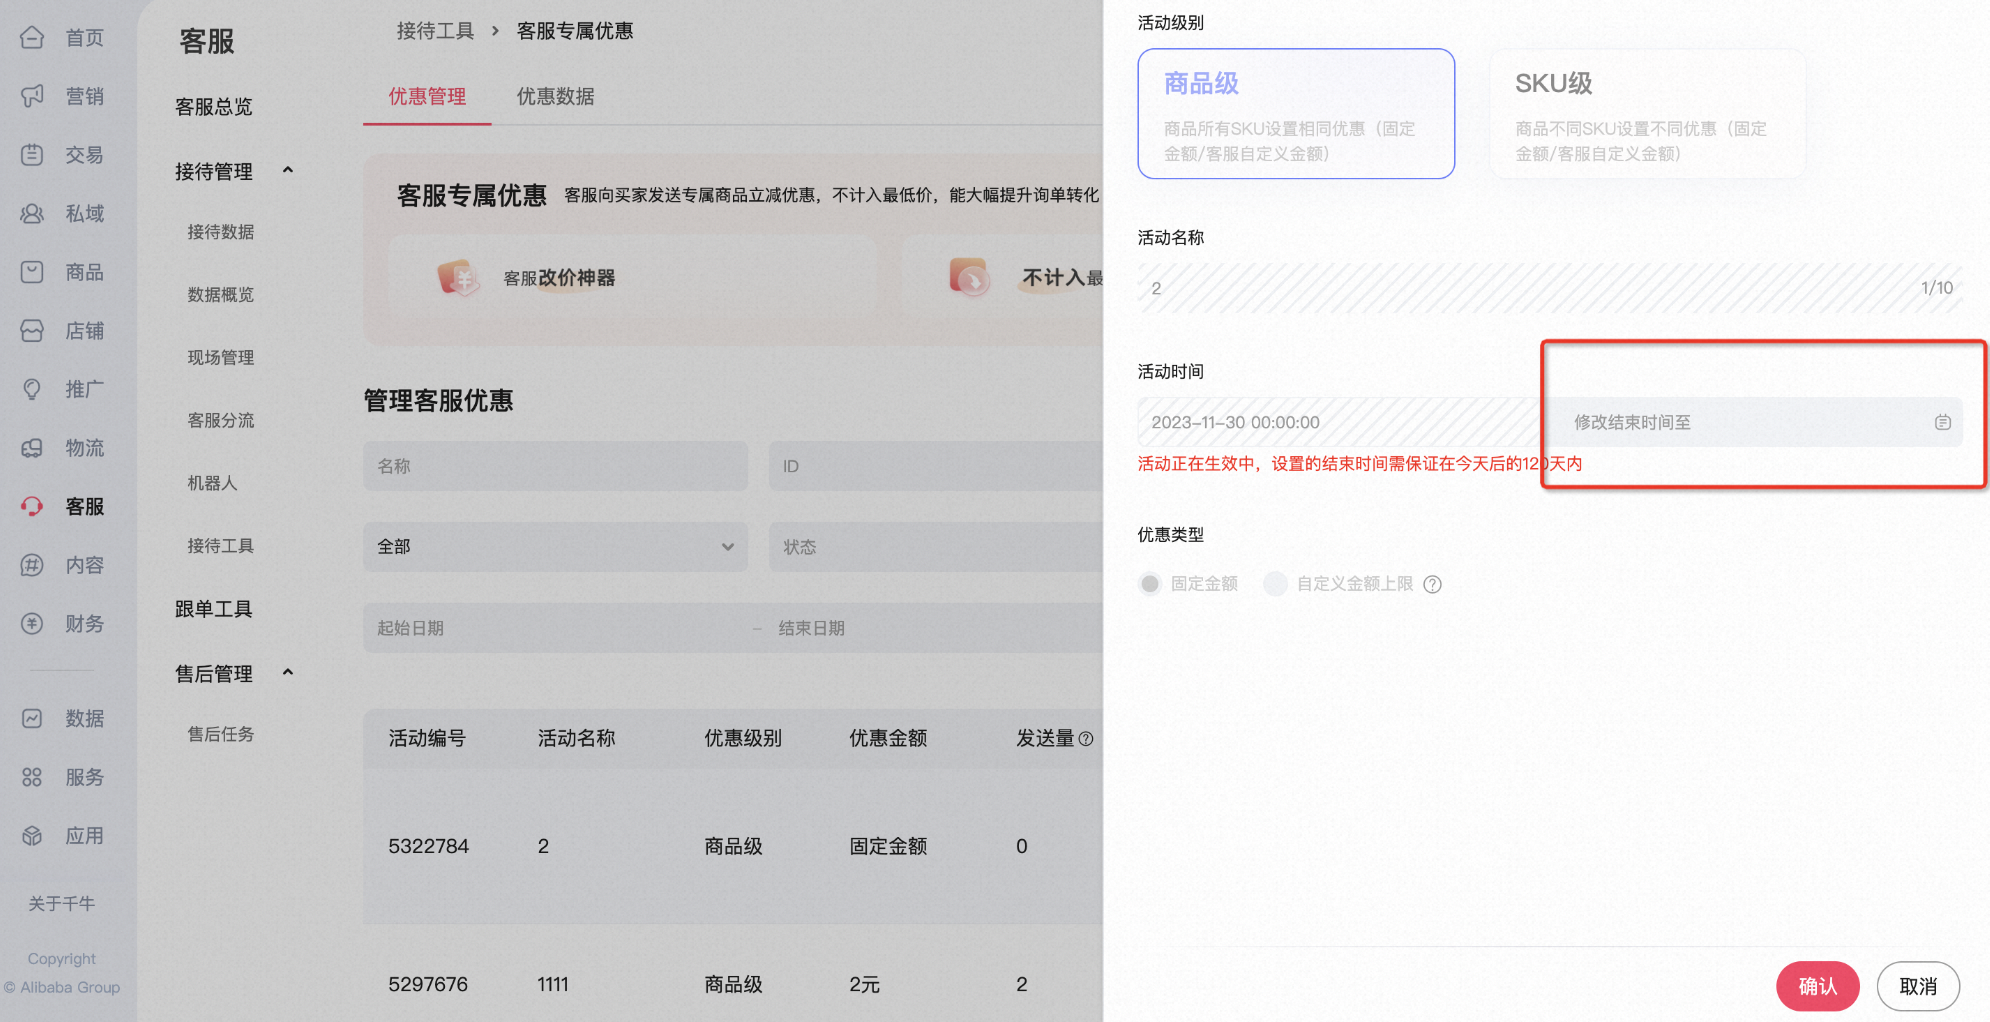This screenshot has width=1990, height=1022.
Task: Click the 服务 grid icon
Action: (32, 777)
